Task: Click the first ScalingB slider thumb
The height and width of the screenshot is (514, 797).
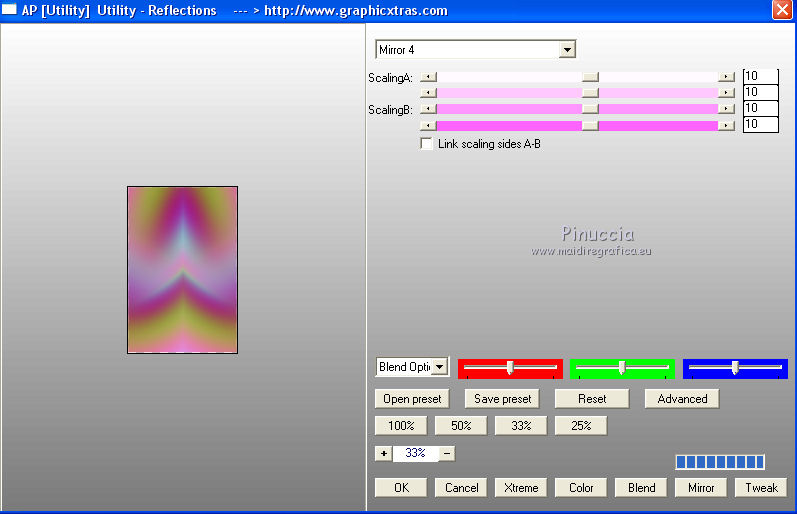Action: pos(590,109)
